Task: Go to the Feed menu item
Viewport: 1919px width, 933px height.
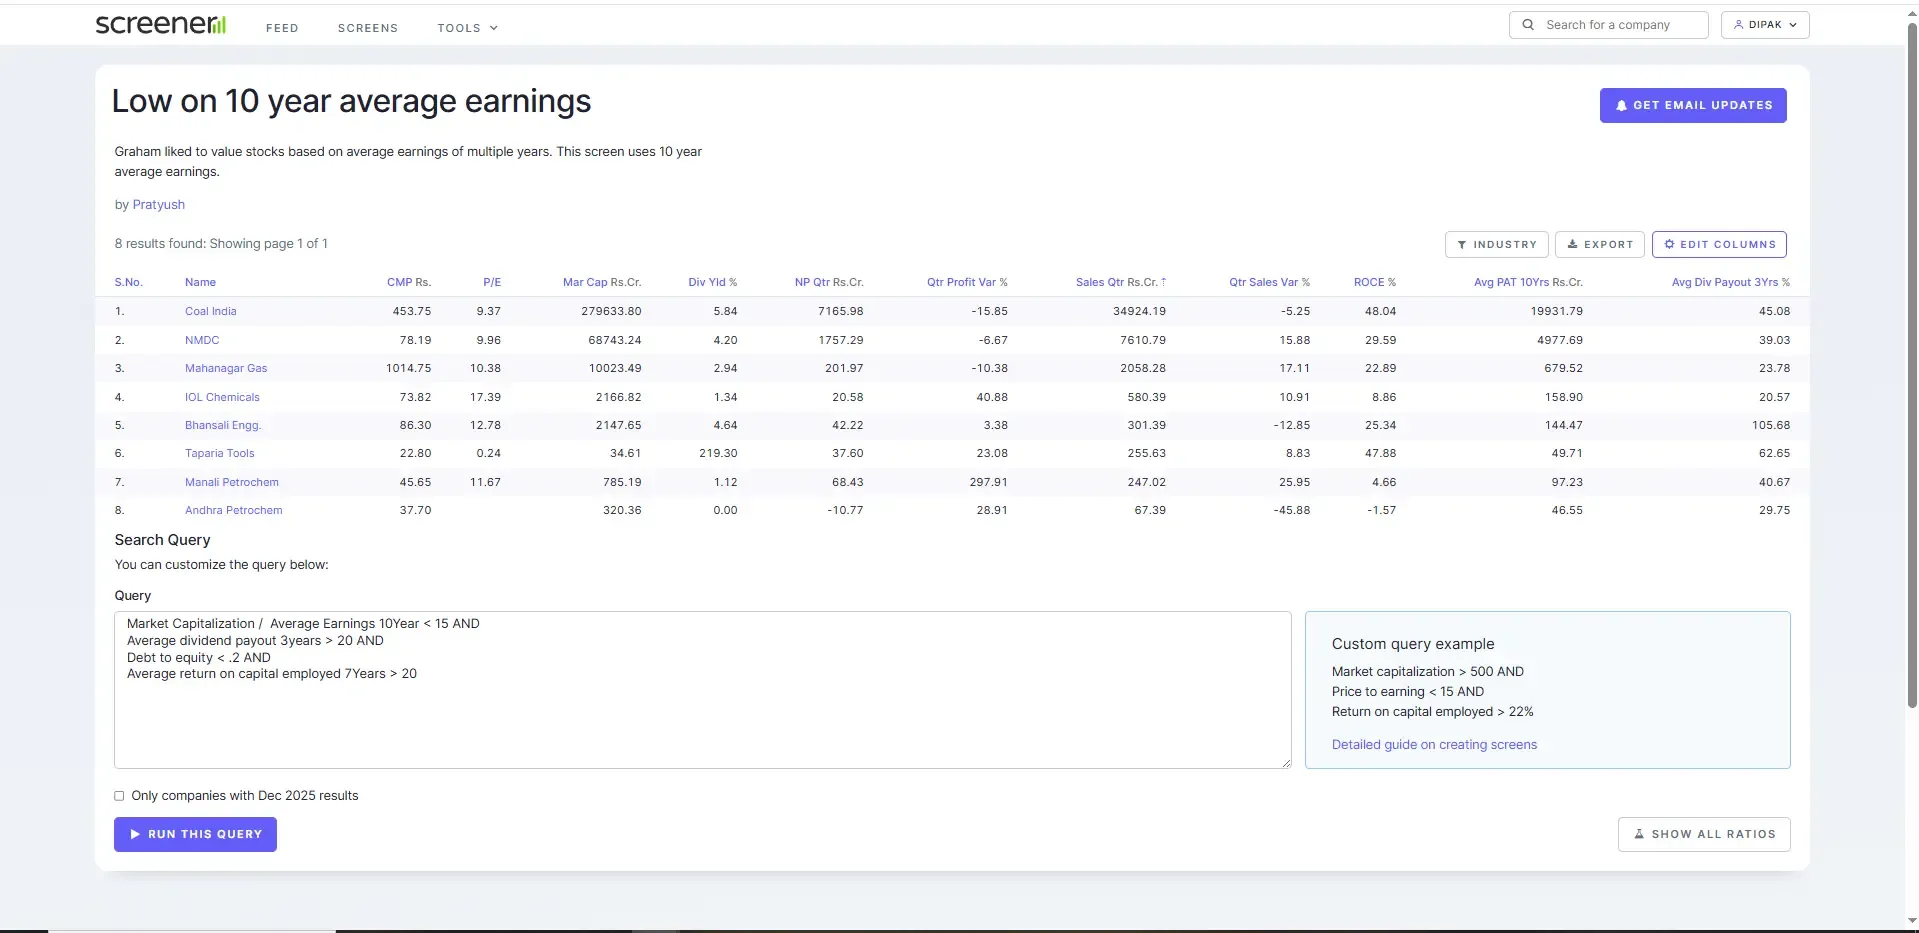Action: point(282,28)
